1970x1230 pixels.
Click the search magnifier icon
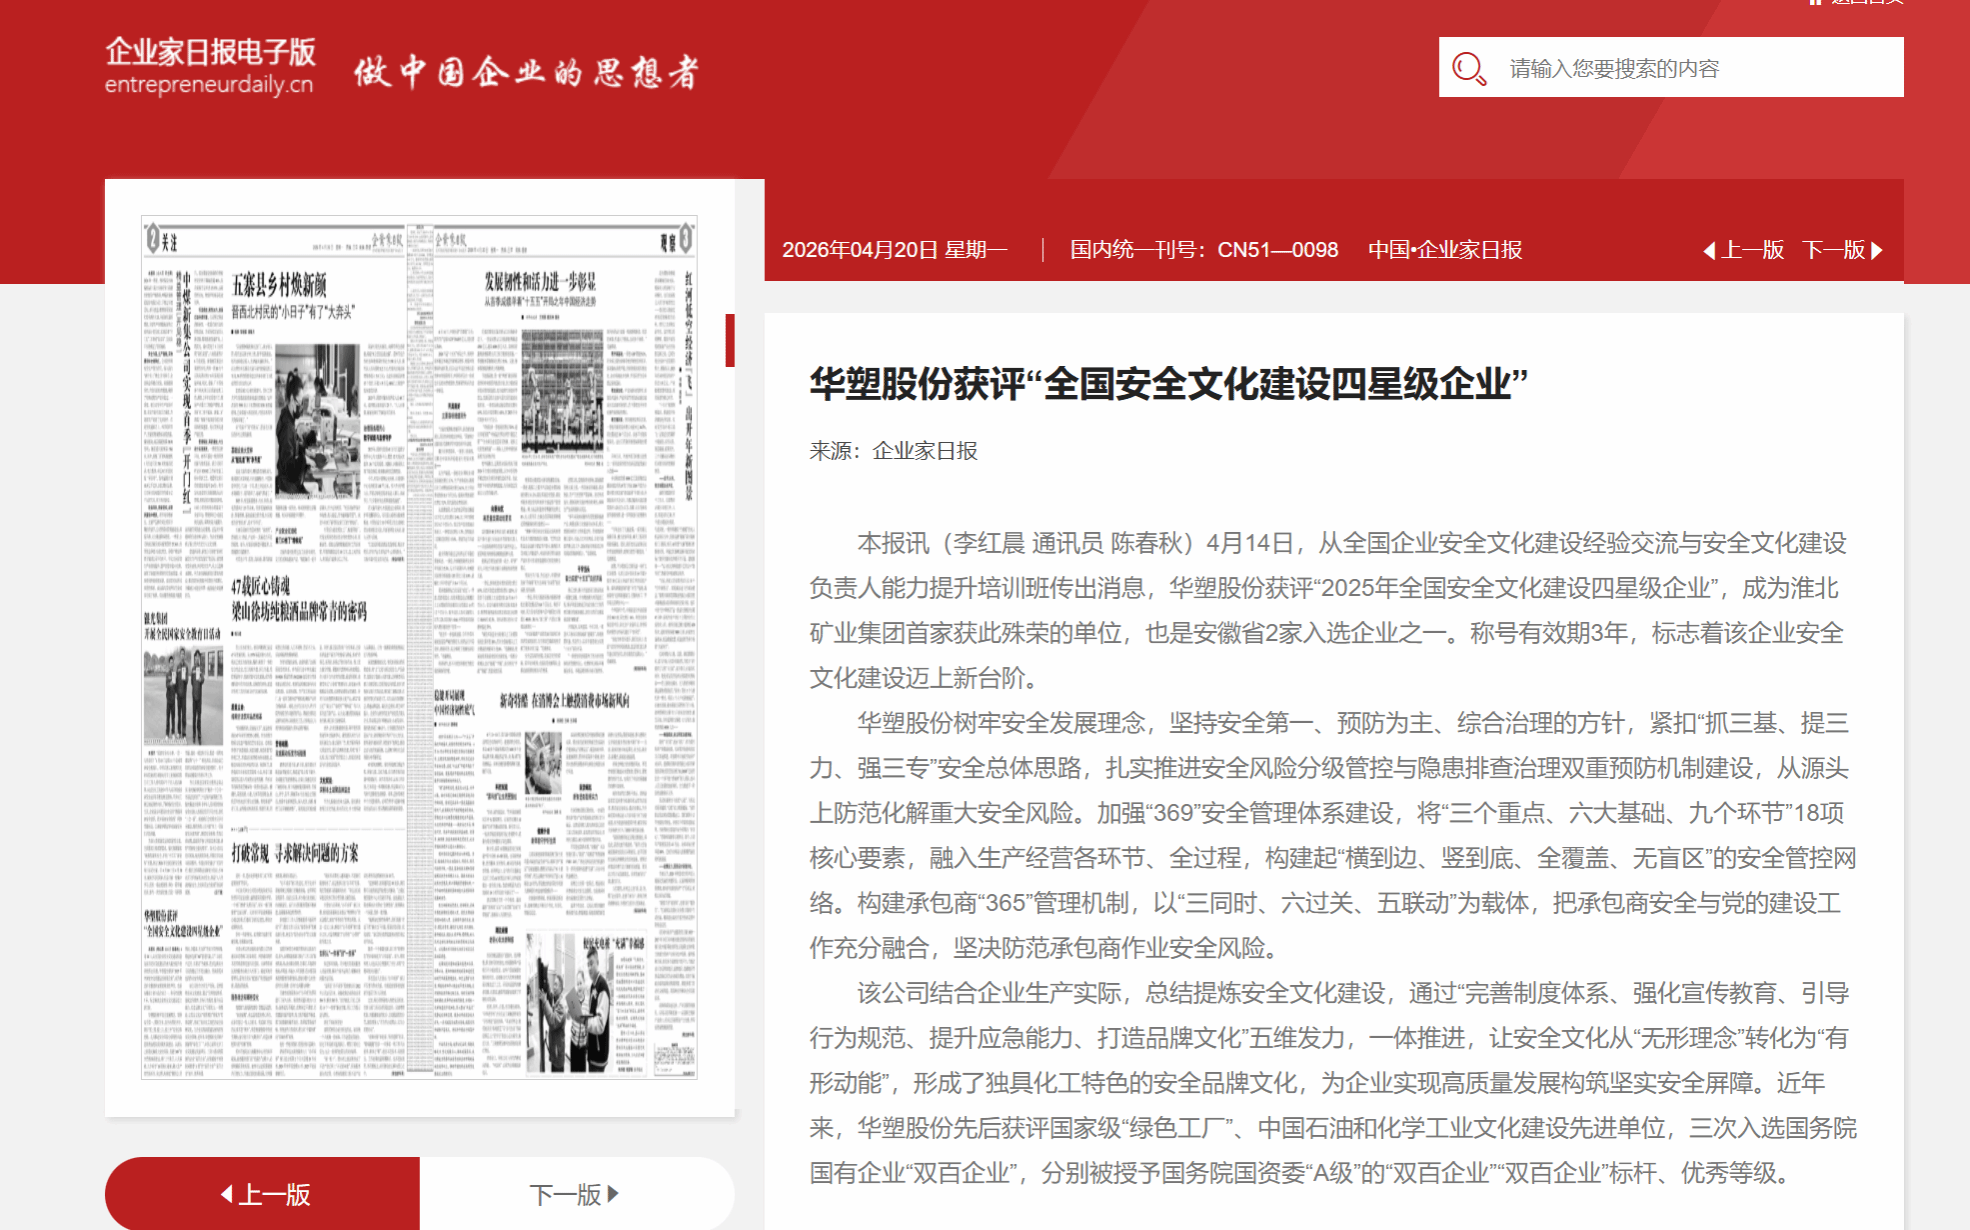[x=1468, y=69]
